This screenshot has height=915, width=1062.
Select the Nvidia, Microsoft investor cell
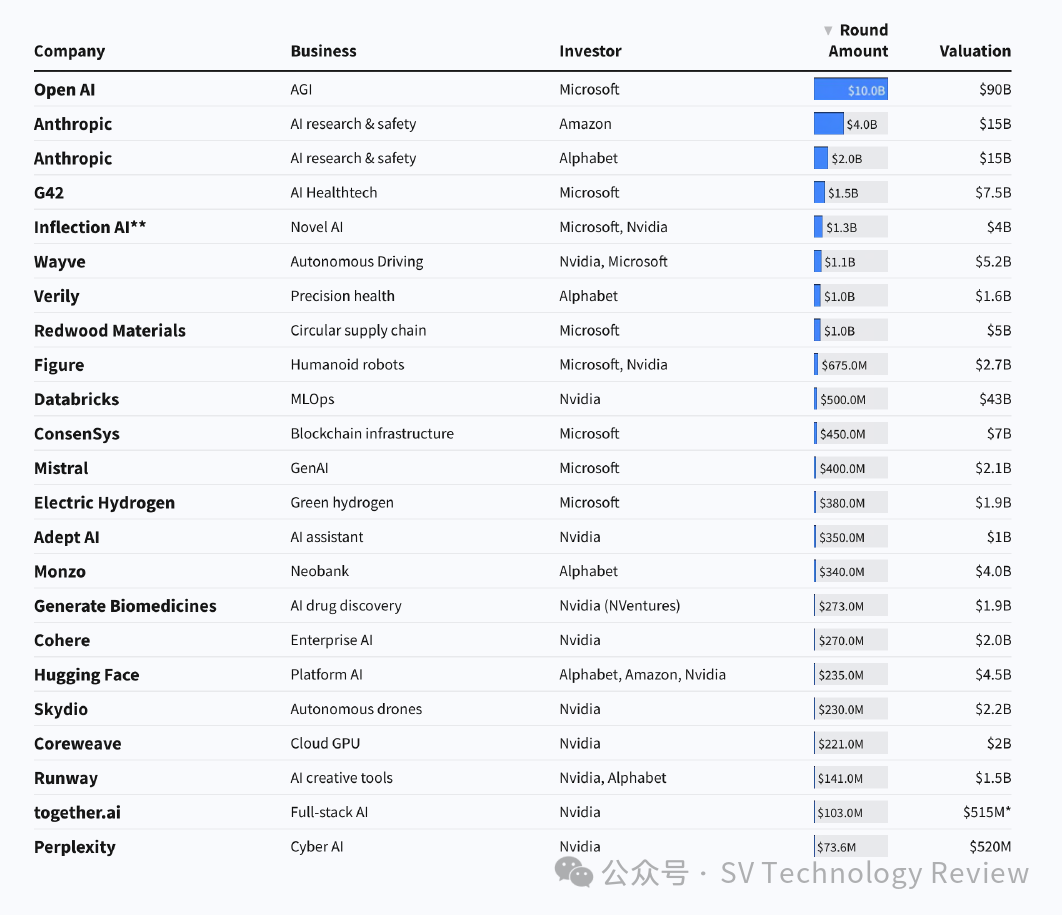click(x=614, y=261)
